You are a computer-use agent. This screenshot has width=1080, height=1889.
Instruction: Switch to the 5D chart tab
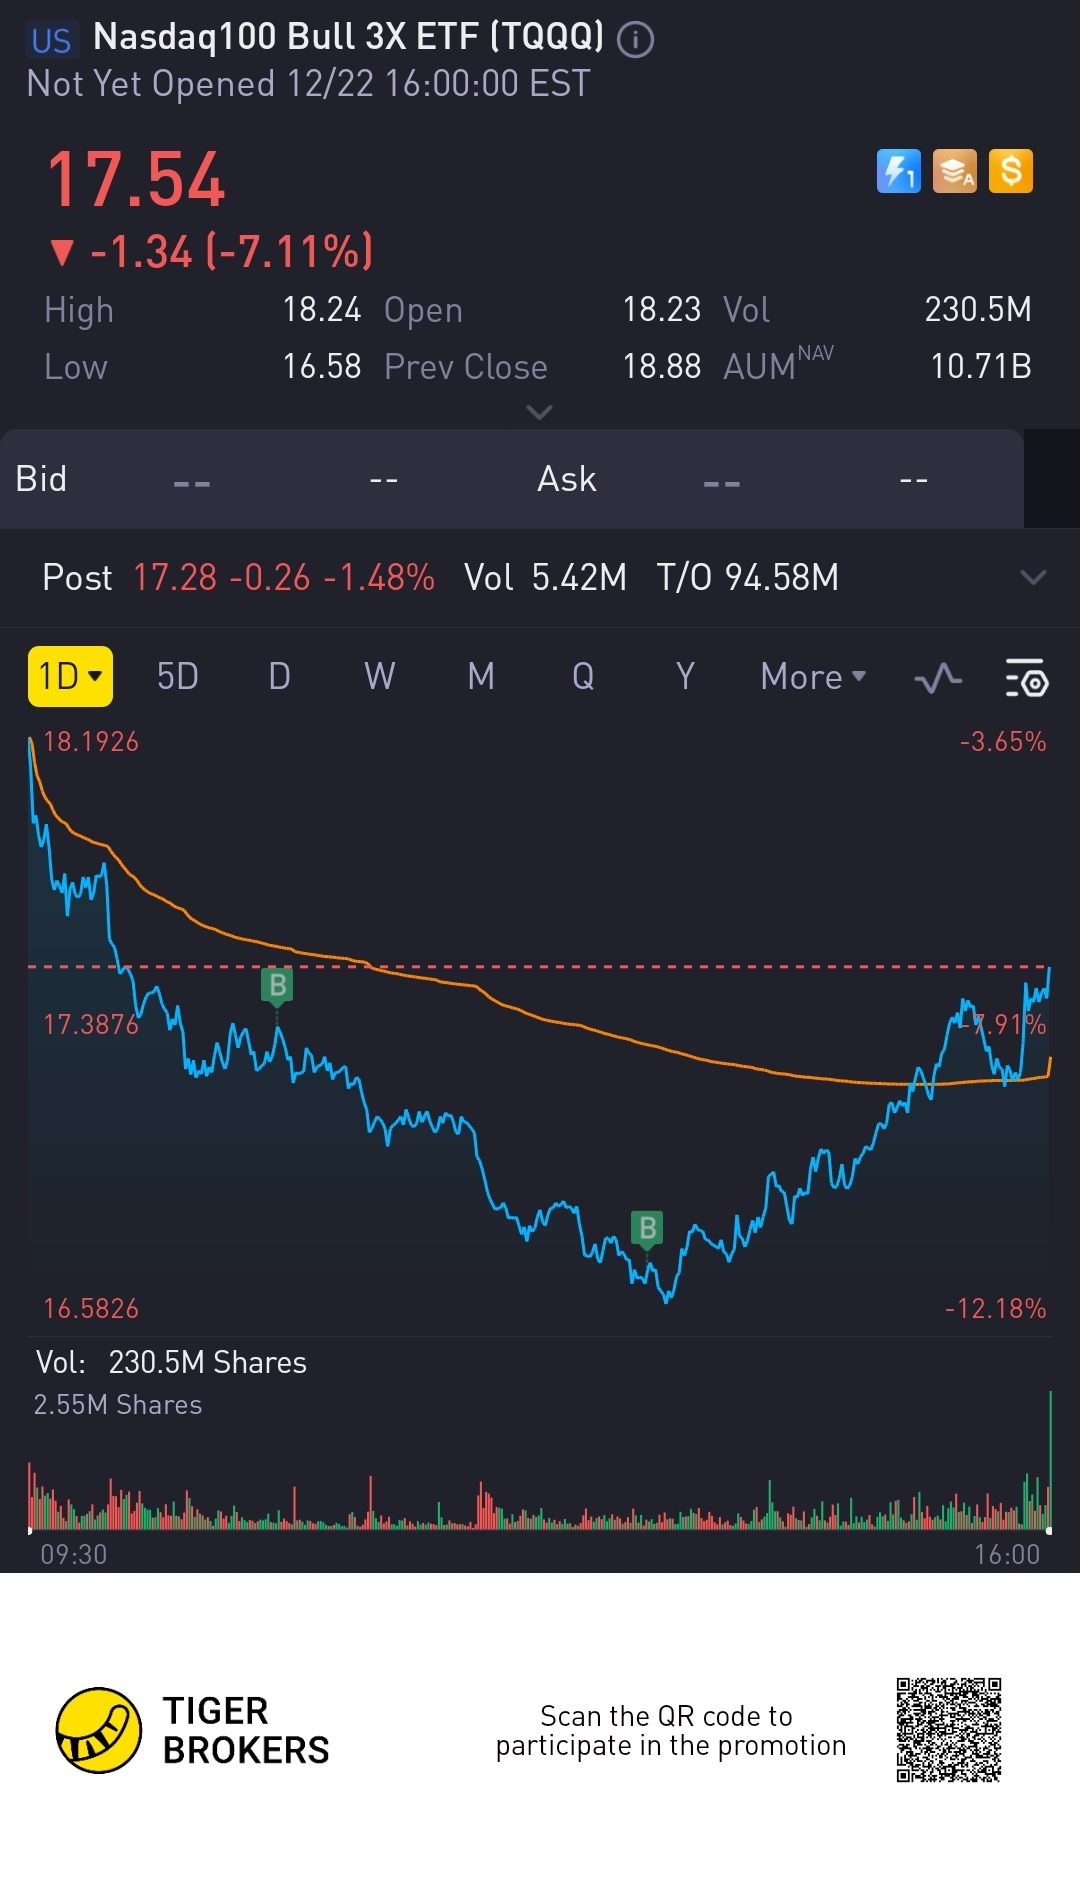[177, 677]
